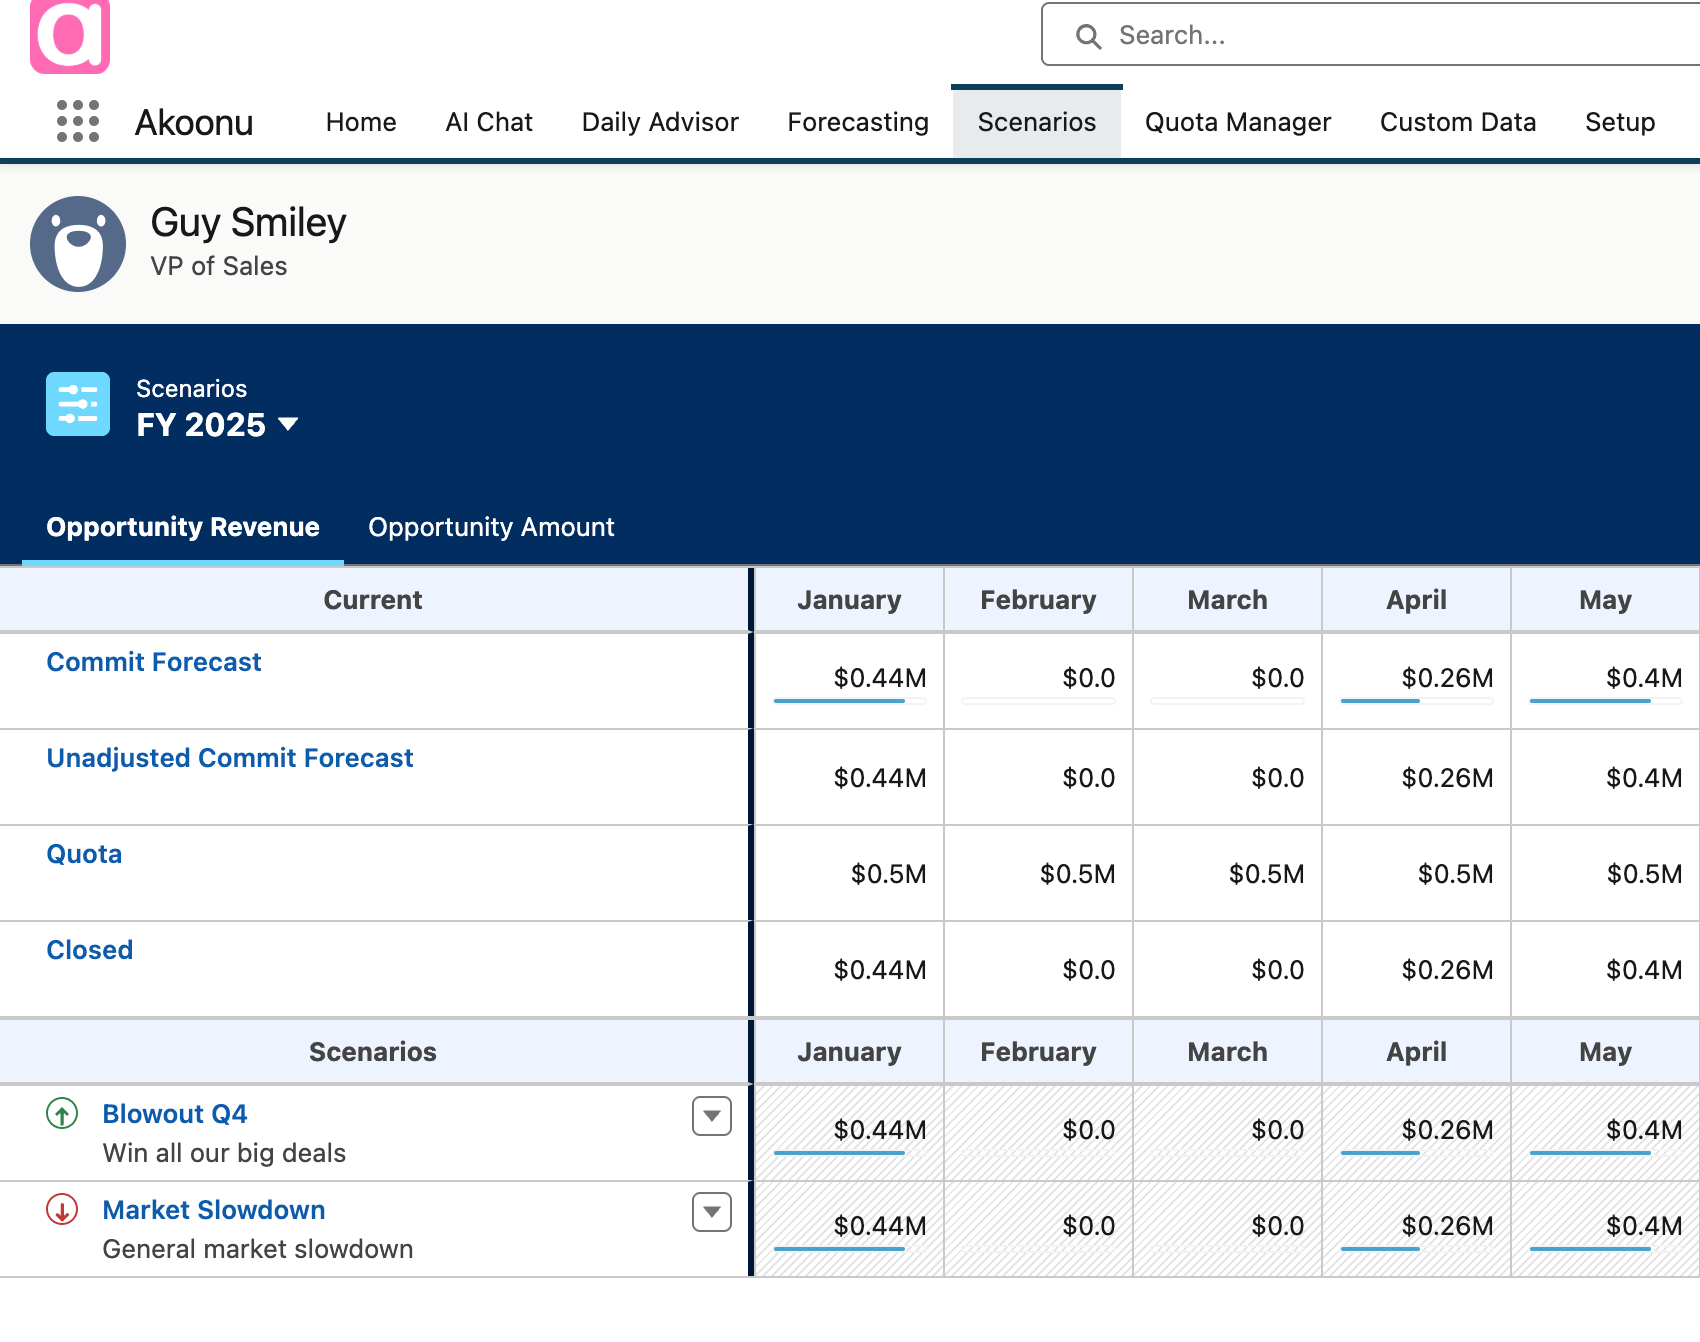The image size is (1700, 1342).
Task: Expand the FY 2025 fiscal year dropdown
Action: click(288, 424)
